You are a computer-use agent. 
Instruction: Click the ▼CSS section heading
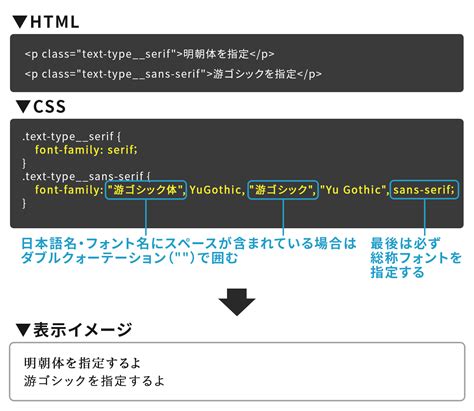41,107
